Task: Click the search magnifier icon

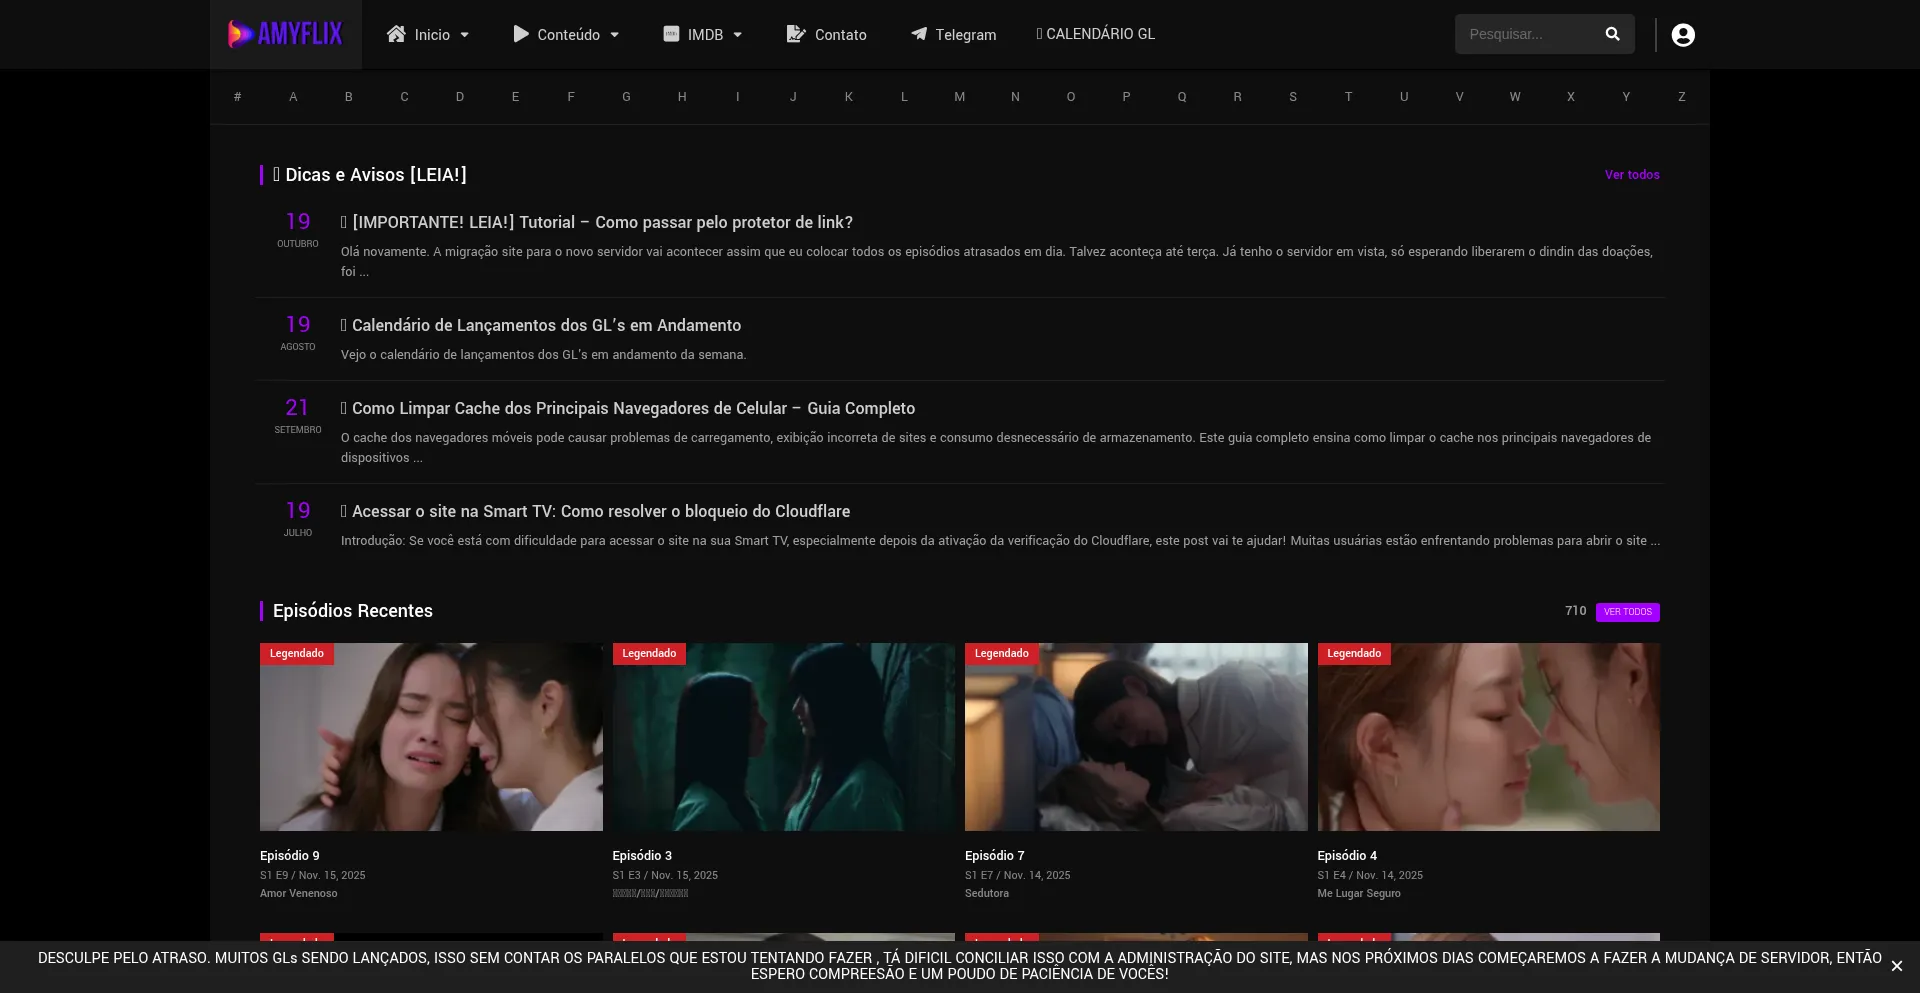Action: pyautogui.click(x=1612, y=34)
